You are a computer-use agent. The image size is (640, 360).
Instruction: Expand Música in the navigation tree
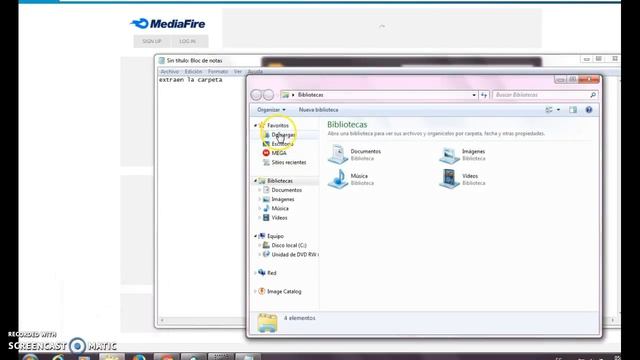260,208
